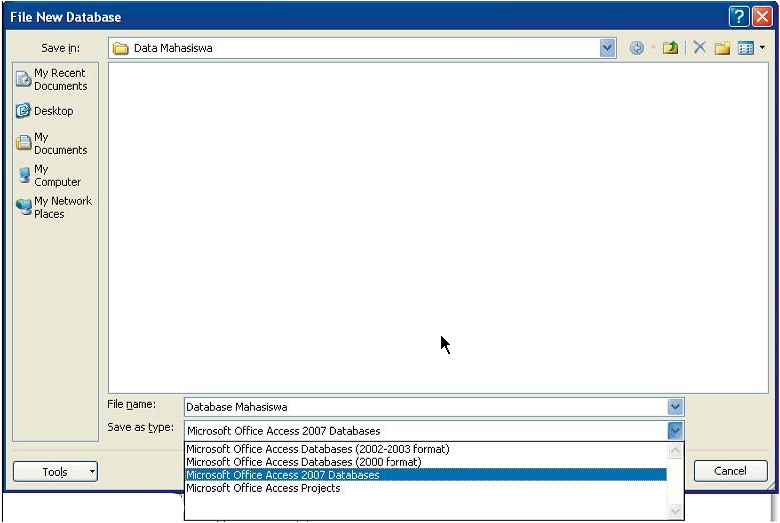Go up one folder level
Screen dimensions: 780x523
[671, 48]
